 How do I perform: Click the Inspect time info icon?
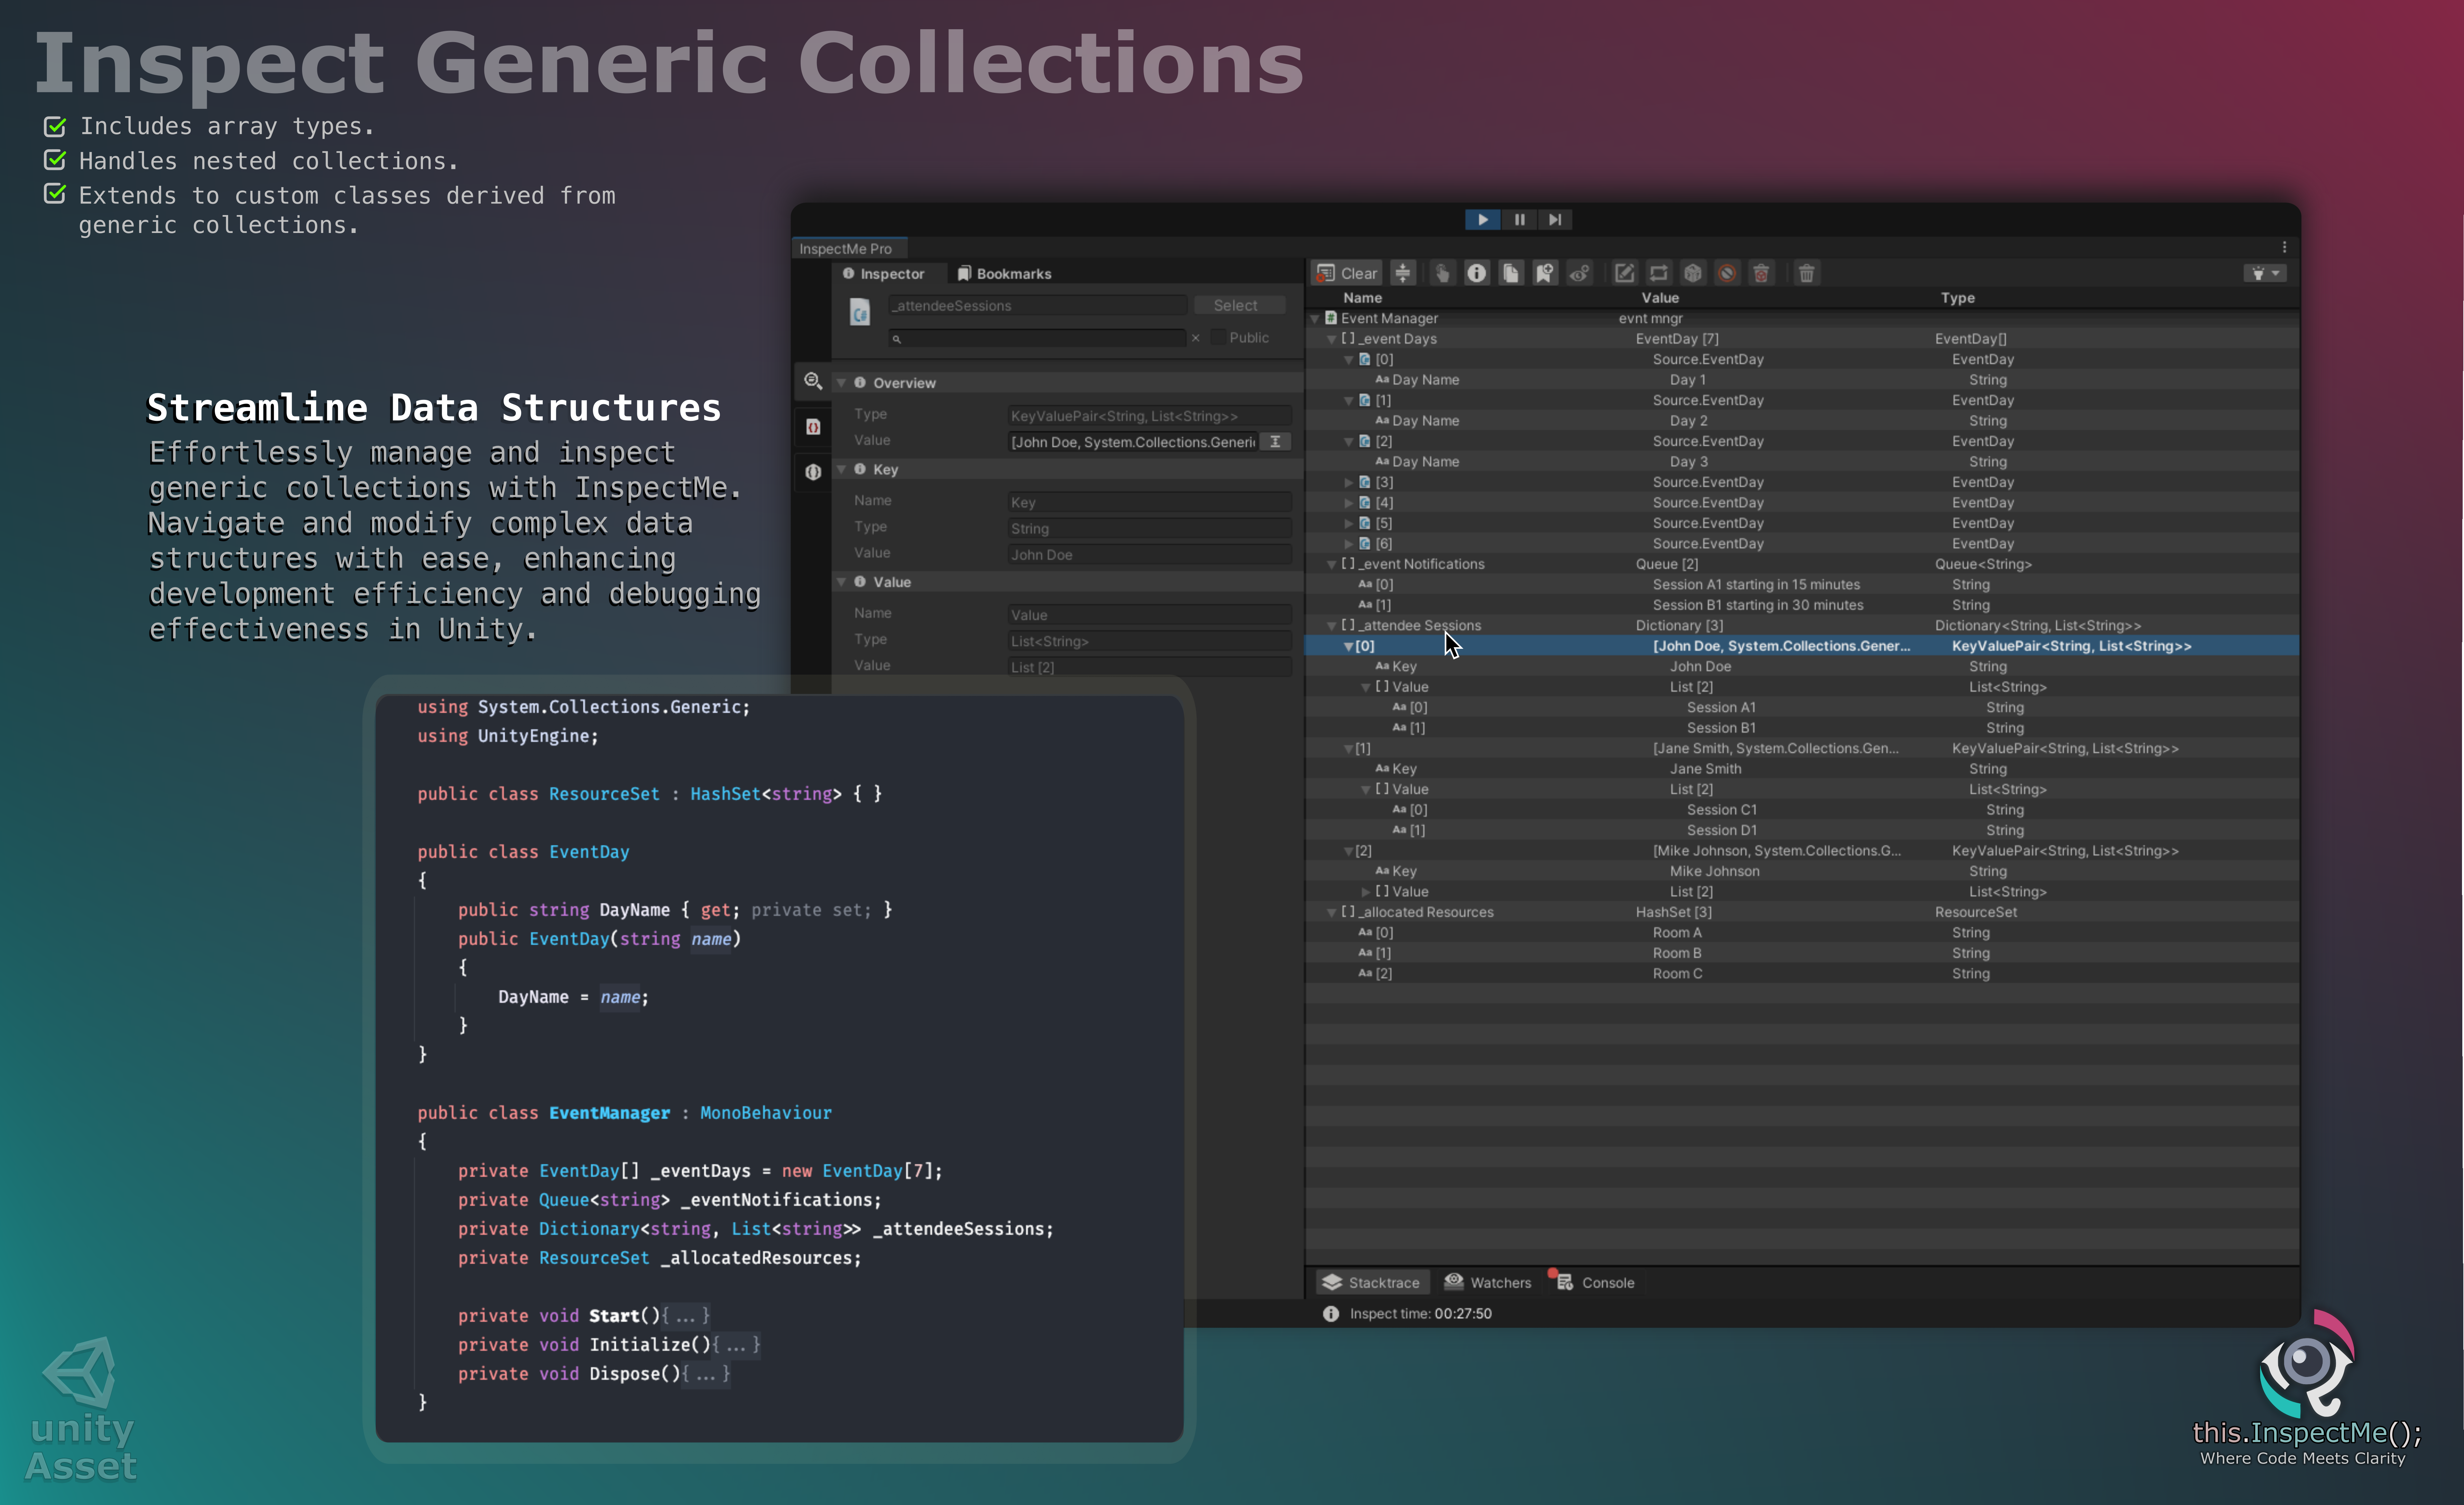[1331, 1314]
